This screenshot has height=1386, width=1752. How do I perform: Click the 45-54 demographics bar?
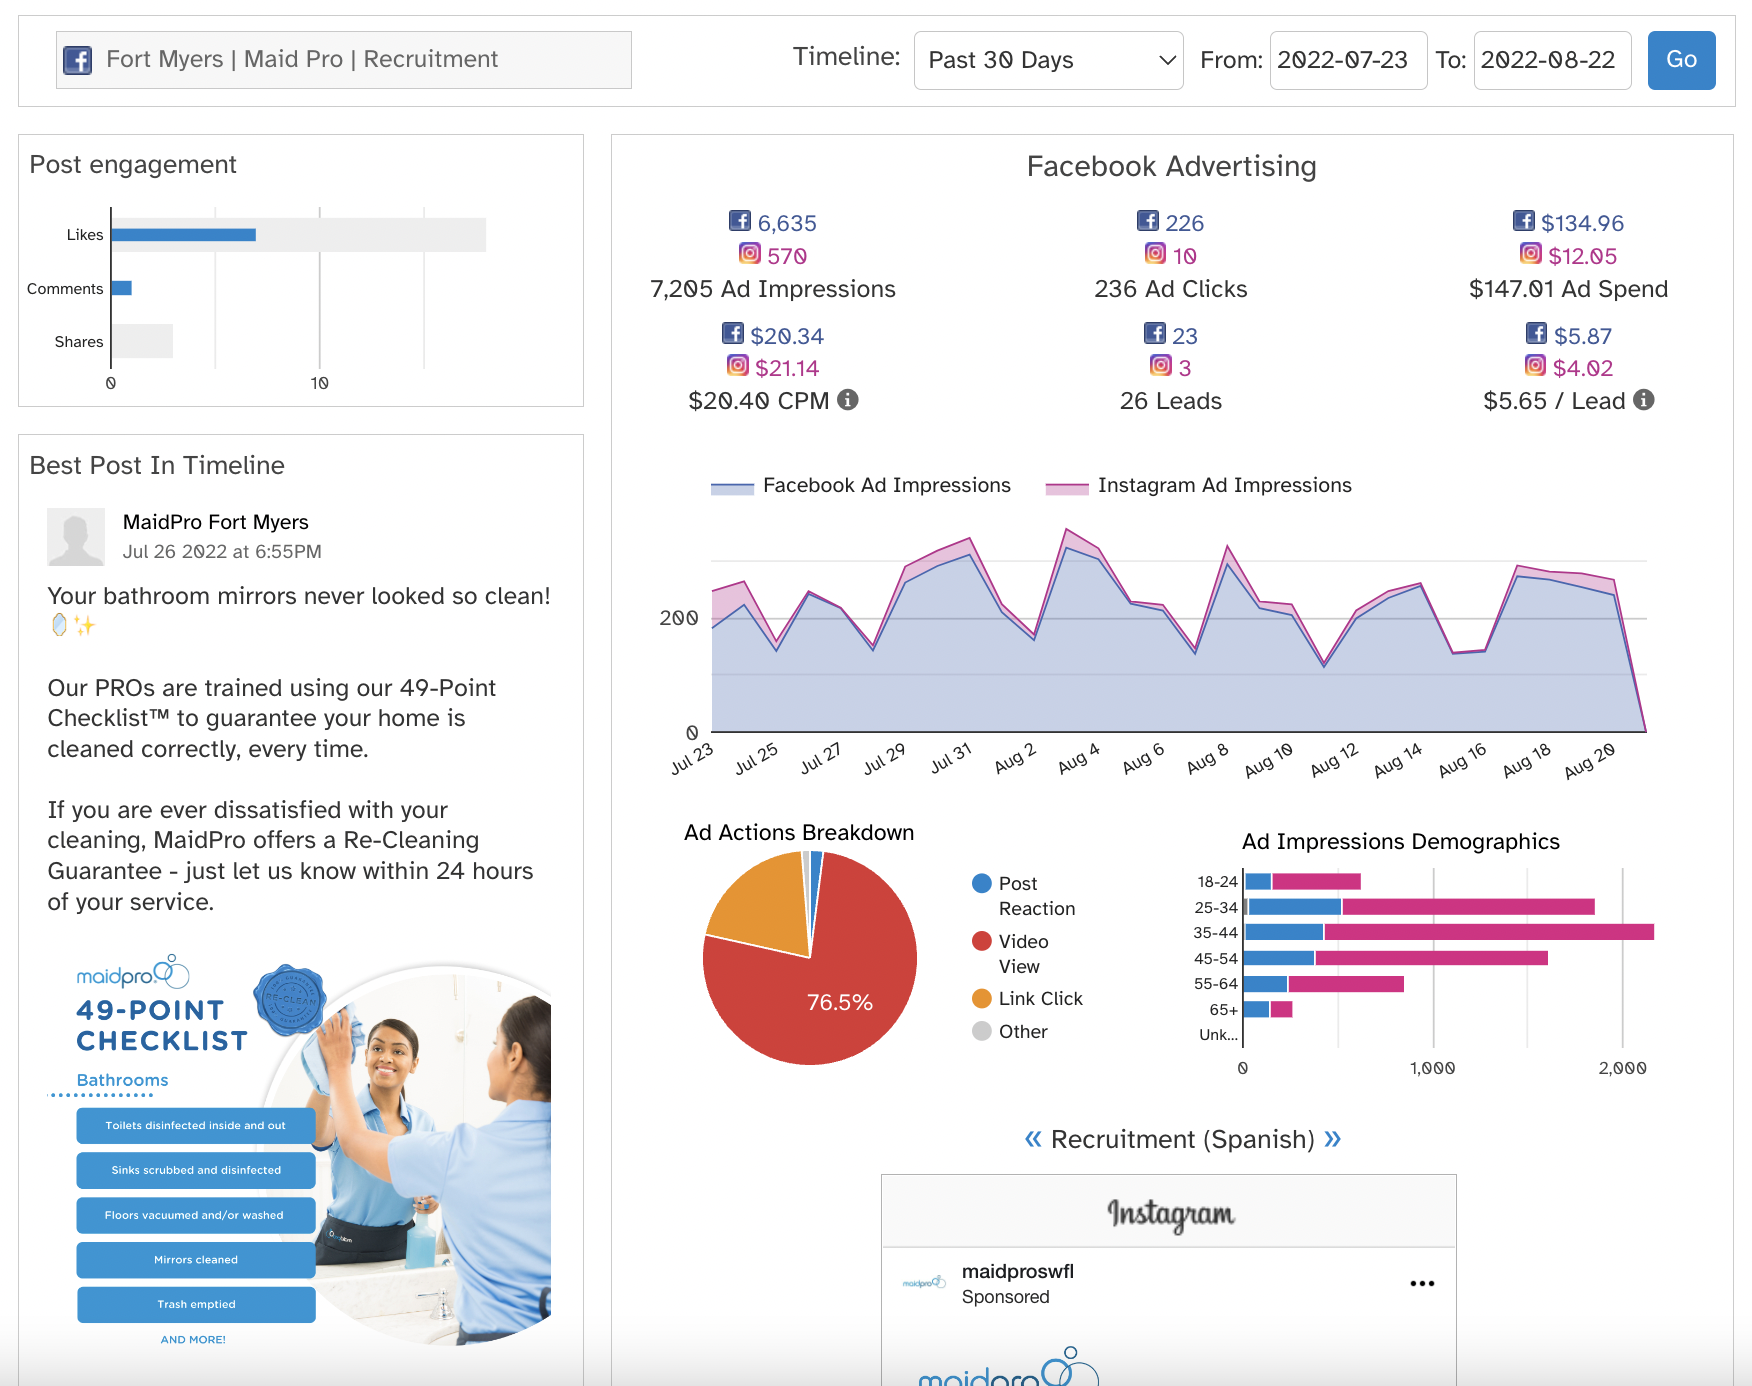(x=1396, y=958)
